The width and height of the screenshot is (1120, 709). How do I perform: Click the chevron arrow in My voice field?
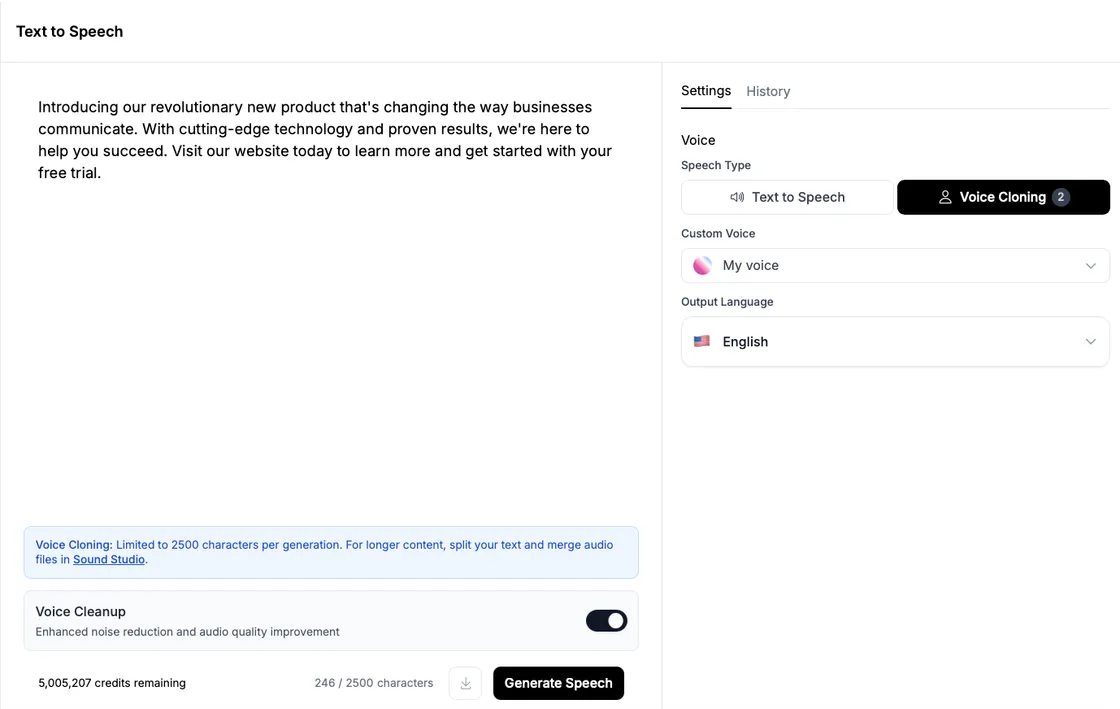[1091, 265]
